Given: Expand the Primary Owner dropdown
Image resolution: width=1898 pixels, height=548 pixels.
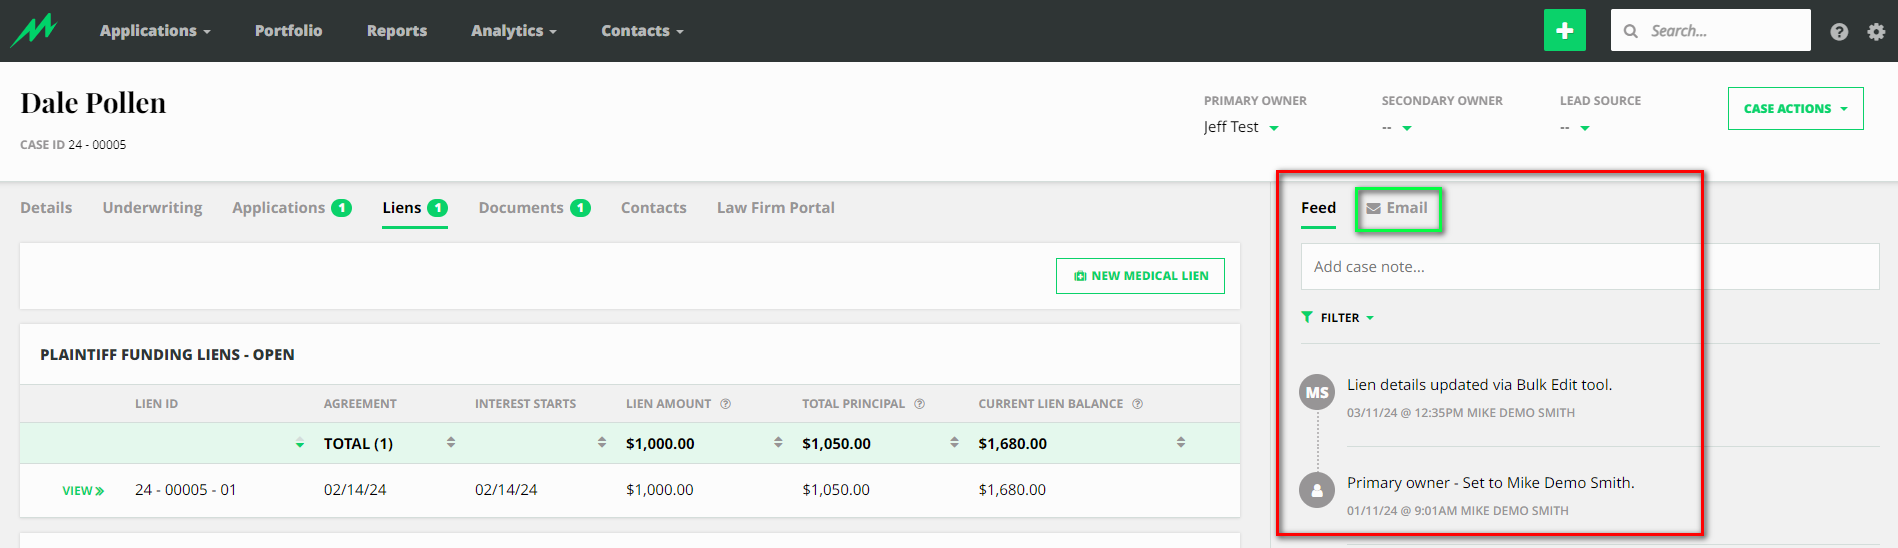Looking at the screenshot, I should pos(1273,128).
